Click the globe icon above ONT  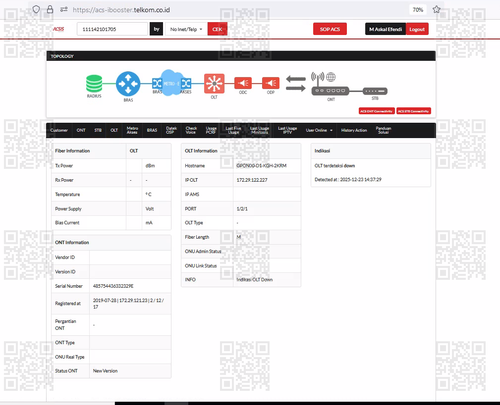(331, 77)
